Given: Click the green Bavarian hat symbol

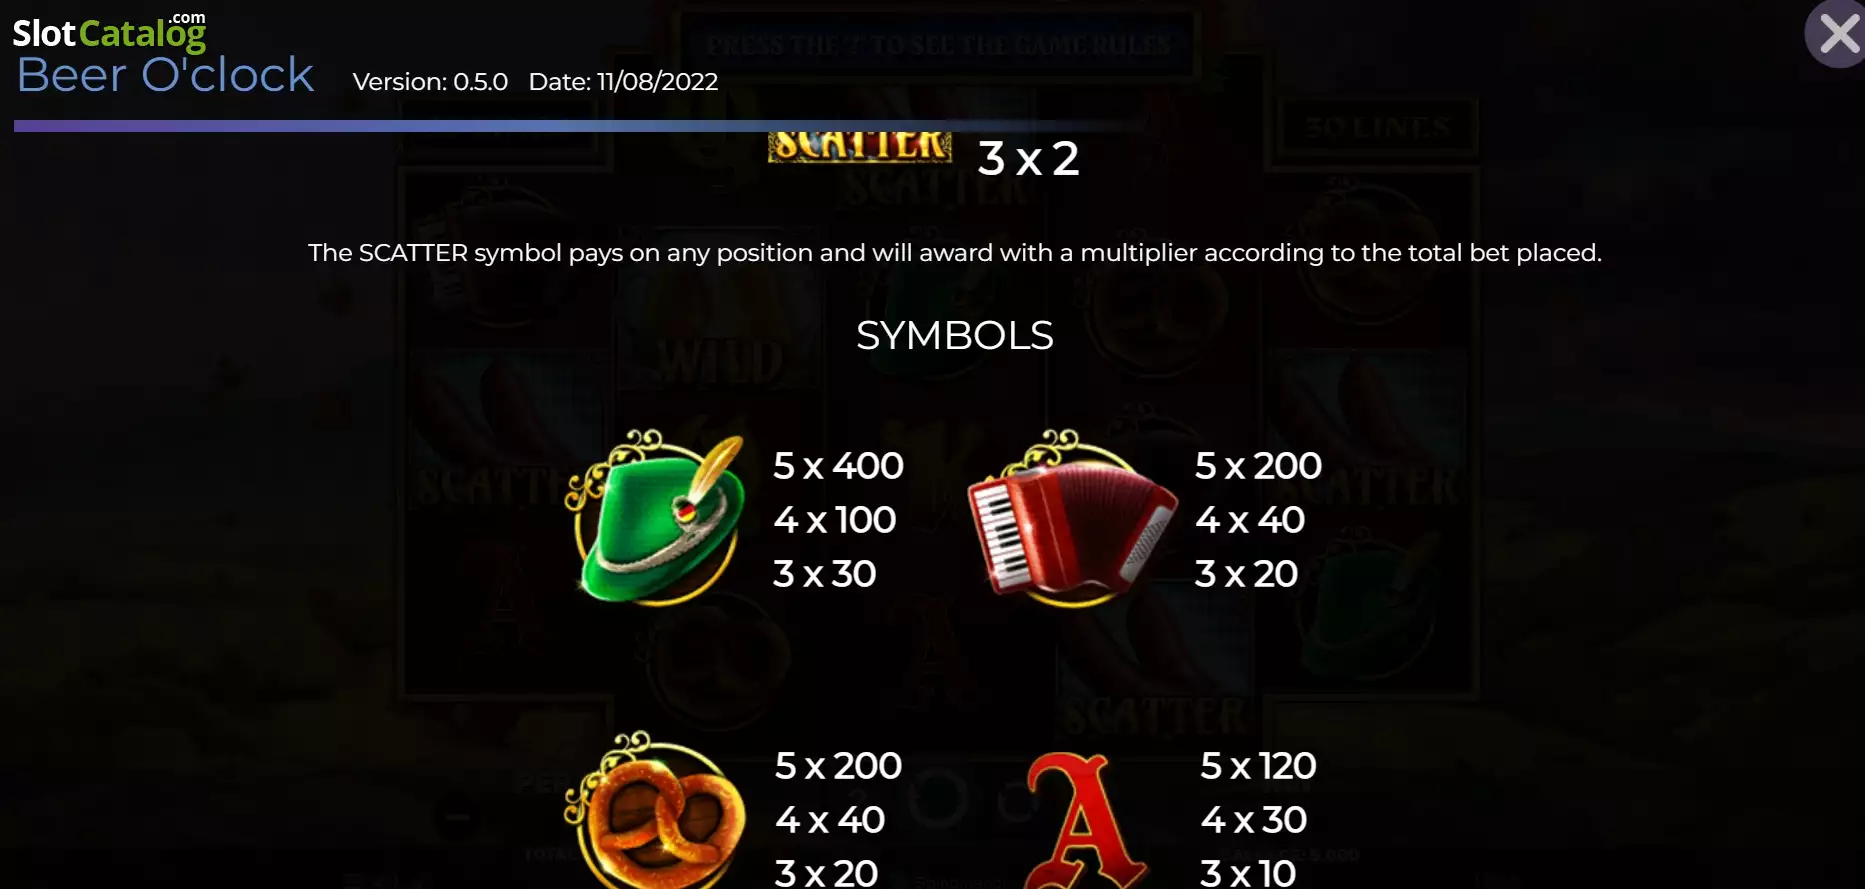Looking at the screenshot, I should tap(657, 518).
